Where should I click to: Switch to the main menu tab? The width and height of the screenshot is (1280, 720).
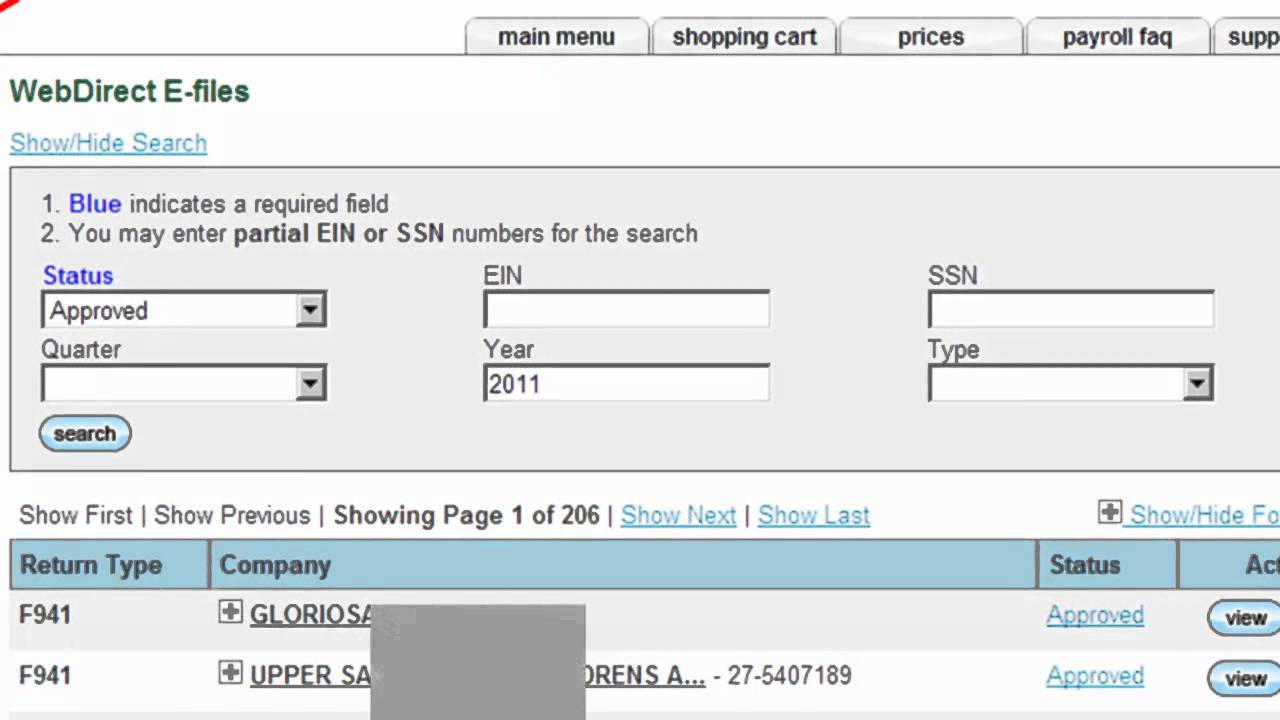pyautogui.click(x=556, y=37)
